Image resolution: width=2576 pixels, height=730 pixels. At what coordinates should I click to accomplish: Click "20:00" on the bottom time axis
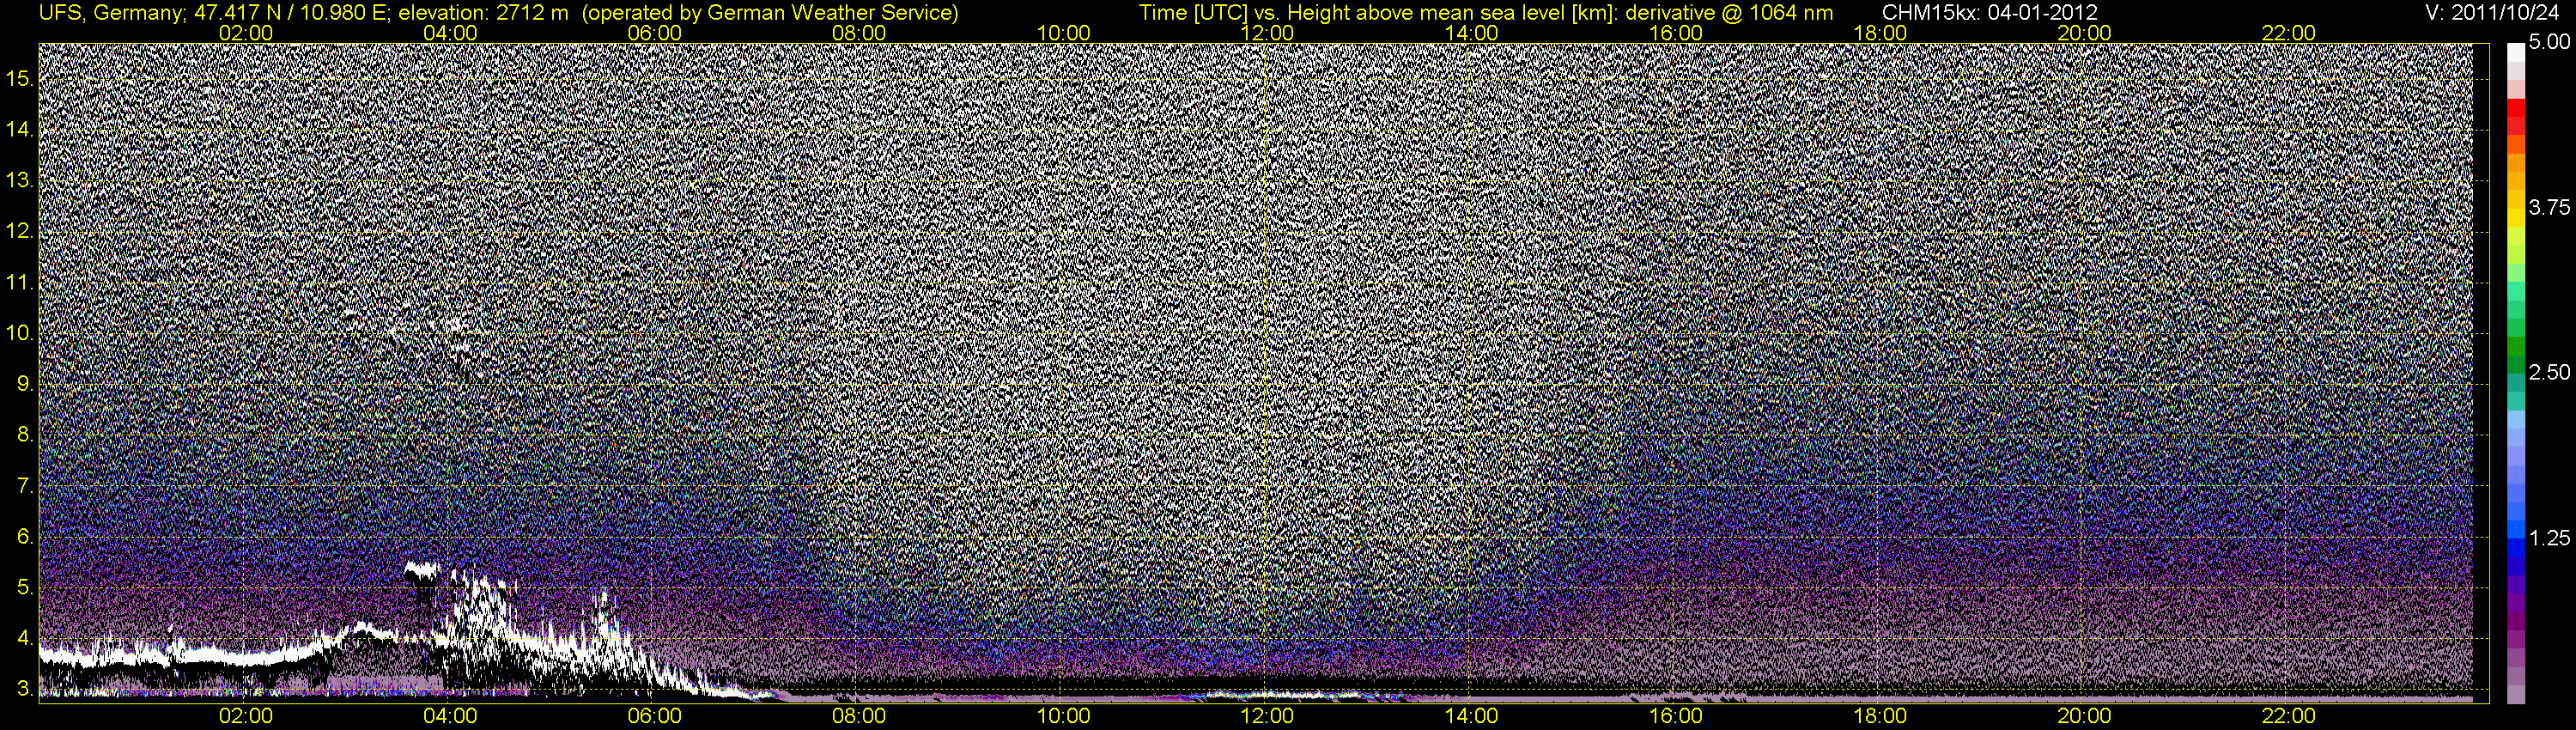2084,716
